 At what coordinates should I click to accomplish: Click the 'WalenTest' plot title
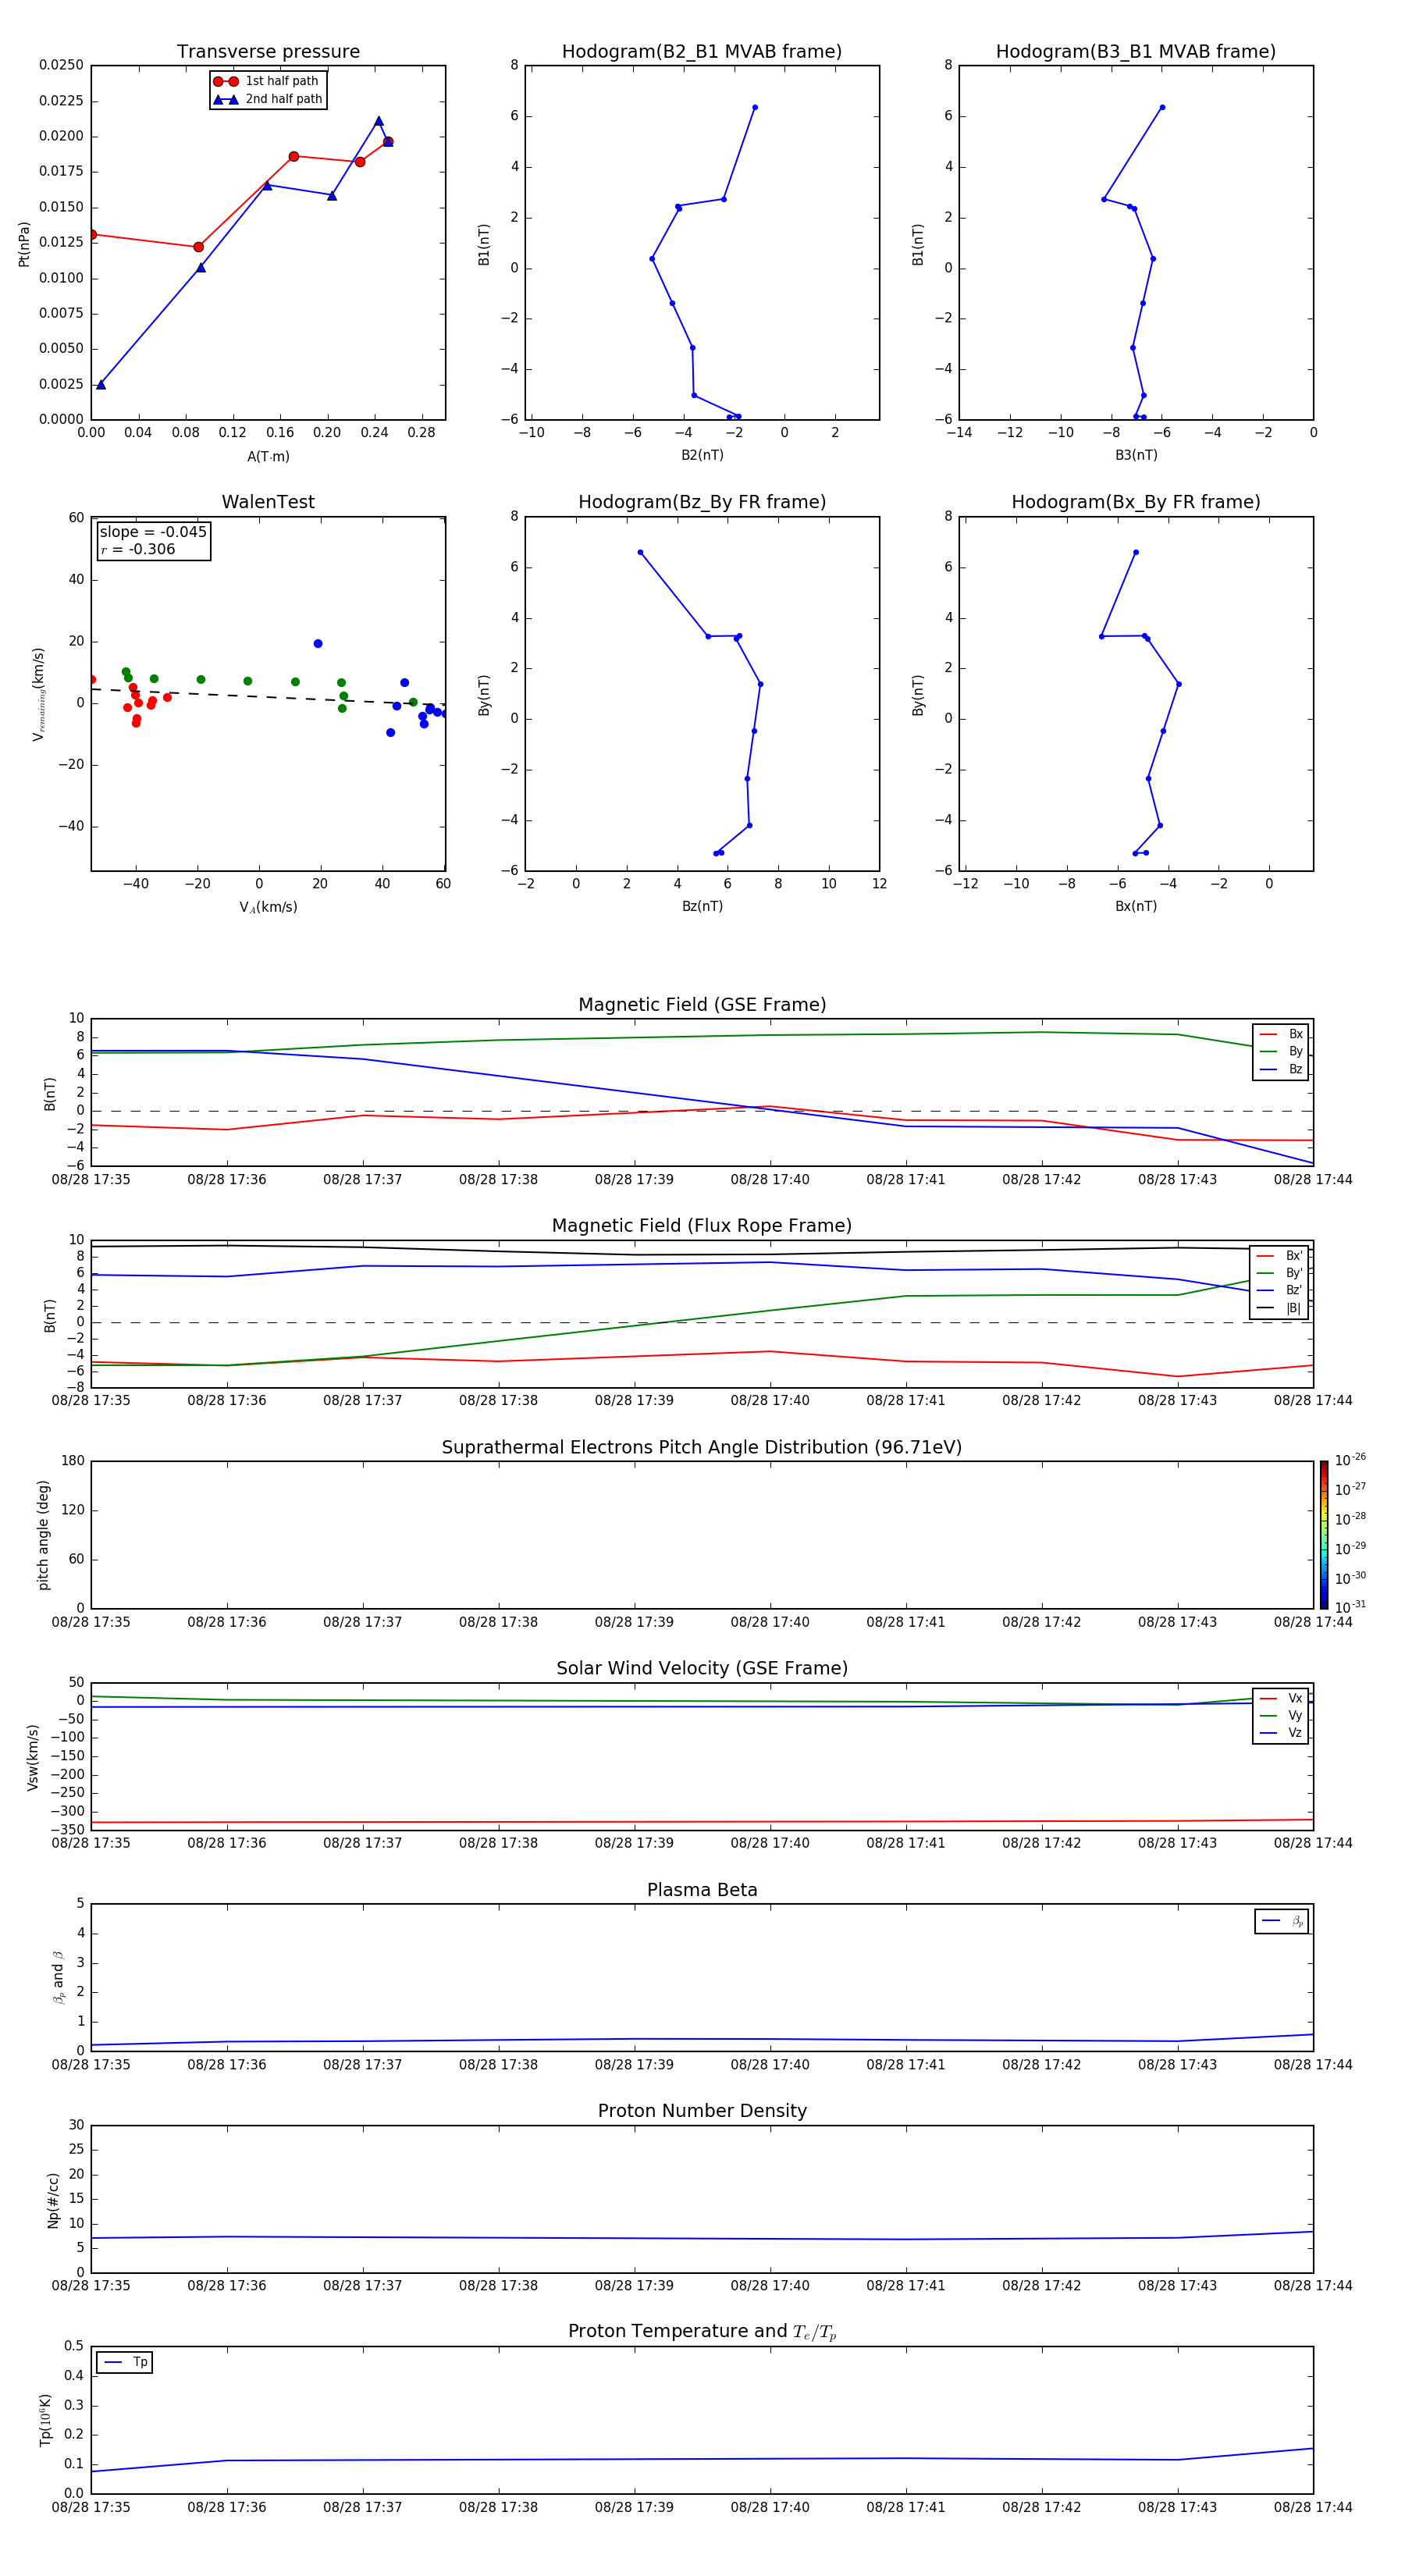268,502
